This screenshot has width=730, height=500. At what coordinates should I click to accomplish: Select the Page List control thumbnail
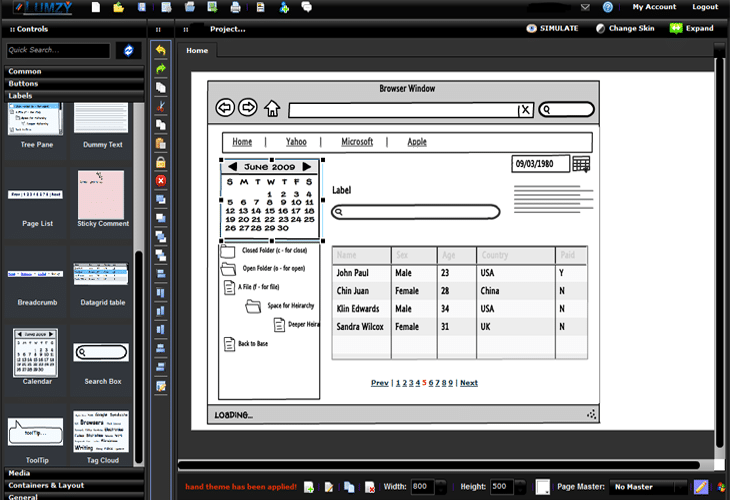[35, 195]
